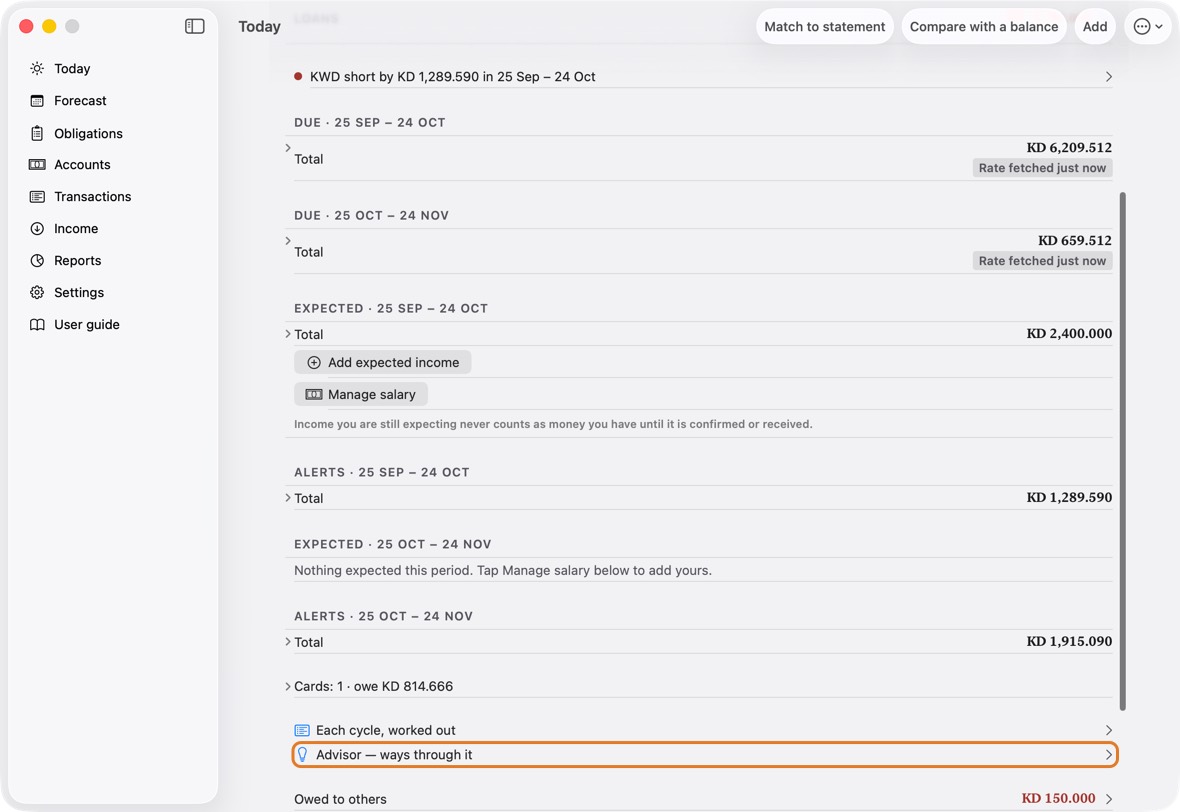The width and height of the screenshot is (1180, 812).
Task: Click the KD 1,915.090 alerts total
Action: click(1069, 641)
